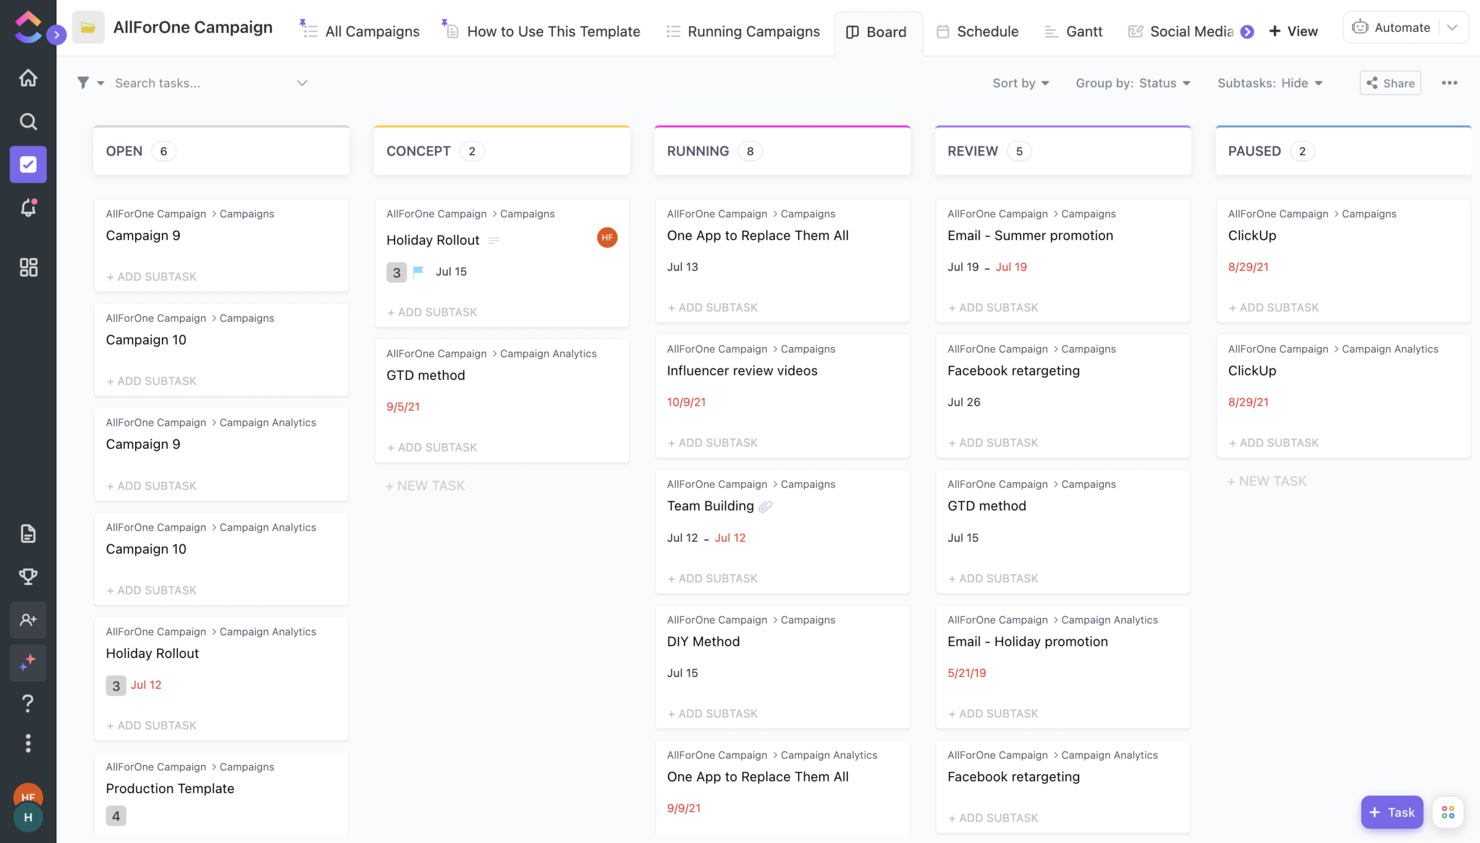Screen dimensions: 1480x843
Task: Select the Board view tab
Action: (x=877, y=32)
